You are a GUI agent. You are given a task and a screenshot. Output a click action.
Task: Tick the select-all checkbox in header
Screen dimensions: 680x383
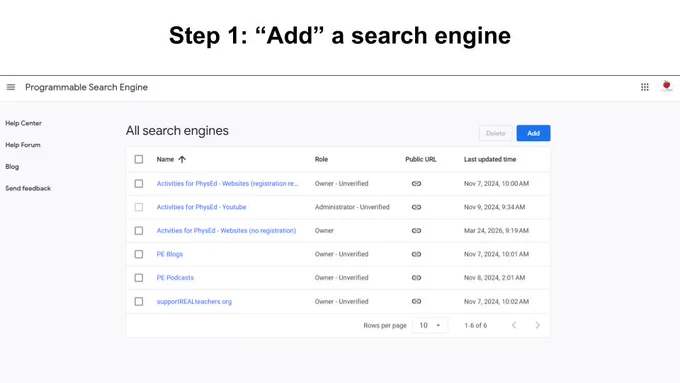click(139, 159)
